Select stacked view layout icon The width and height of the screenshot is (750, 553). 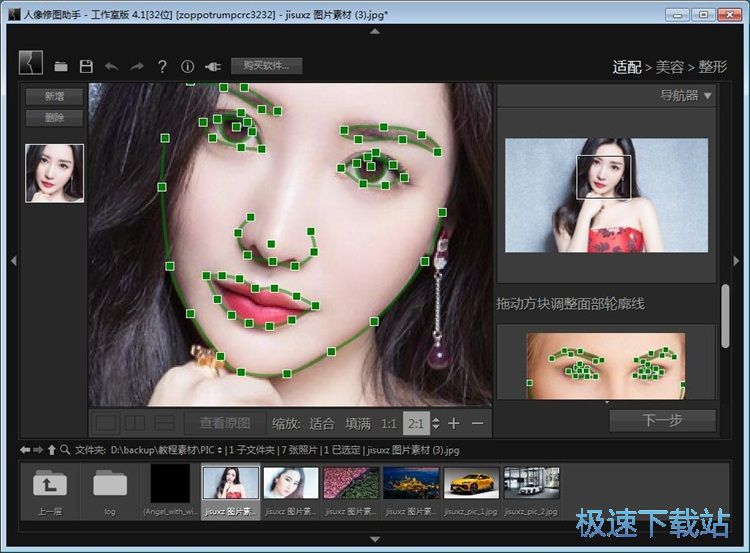[165, 423]
